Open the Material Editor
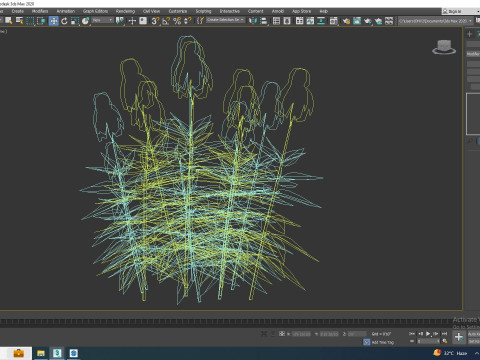Screen dimensions: 480x360 tap(333, 21)
